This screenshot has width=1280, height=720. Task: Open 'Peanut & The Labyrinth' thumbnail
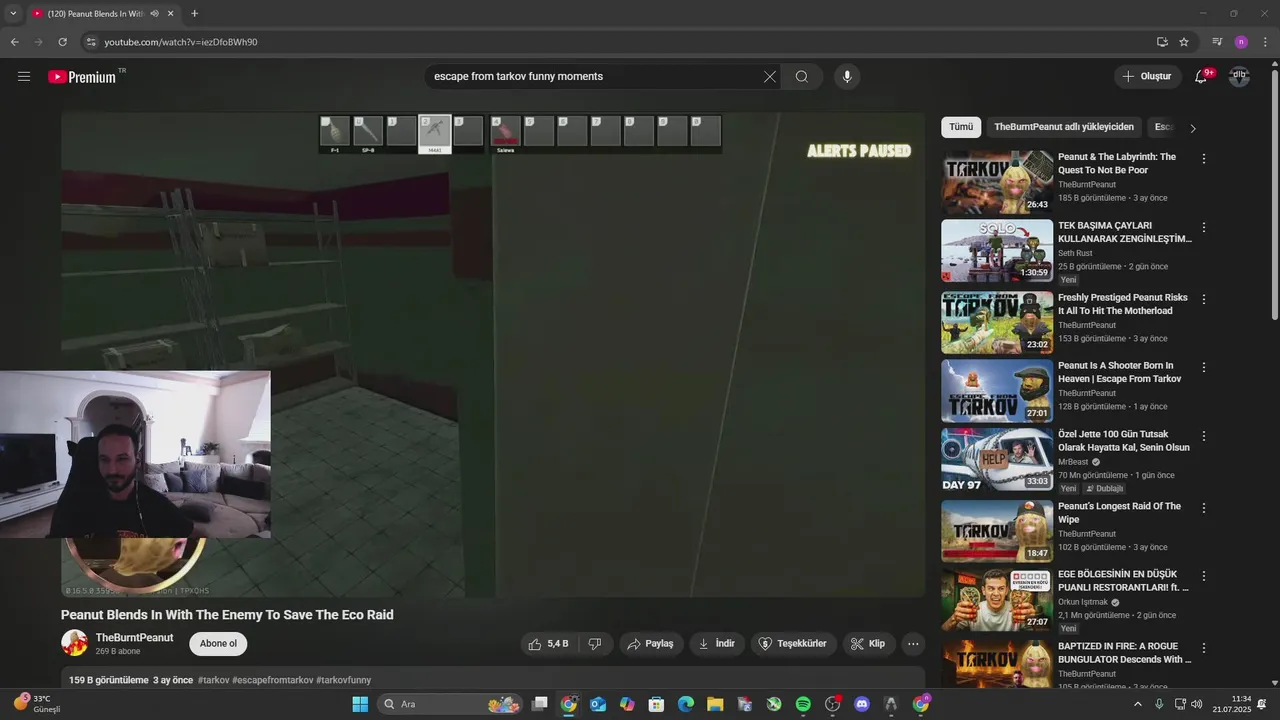(x=997, y=182)
